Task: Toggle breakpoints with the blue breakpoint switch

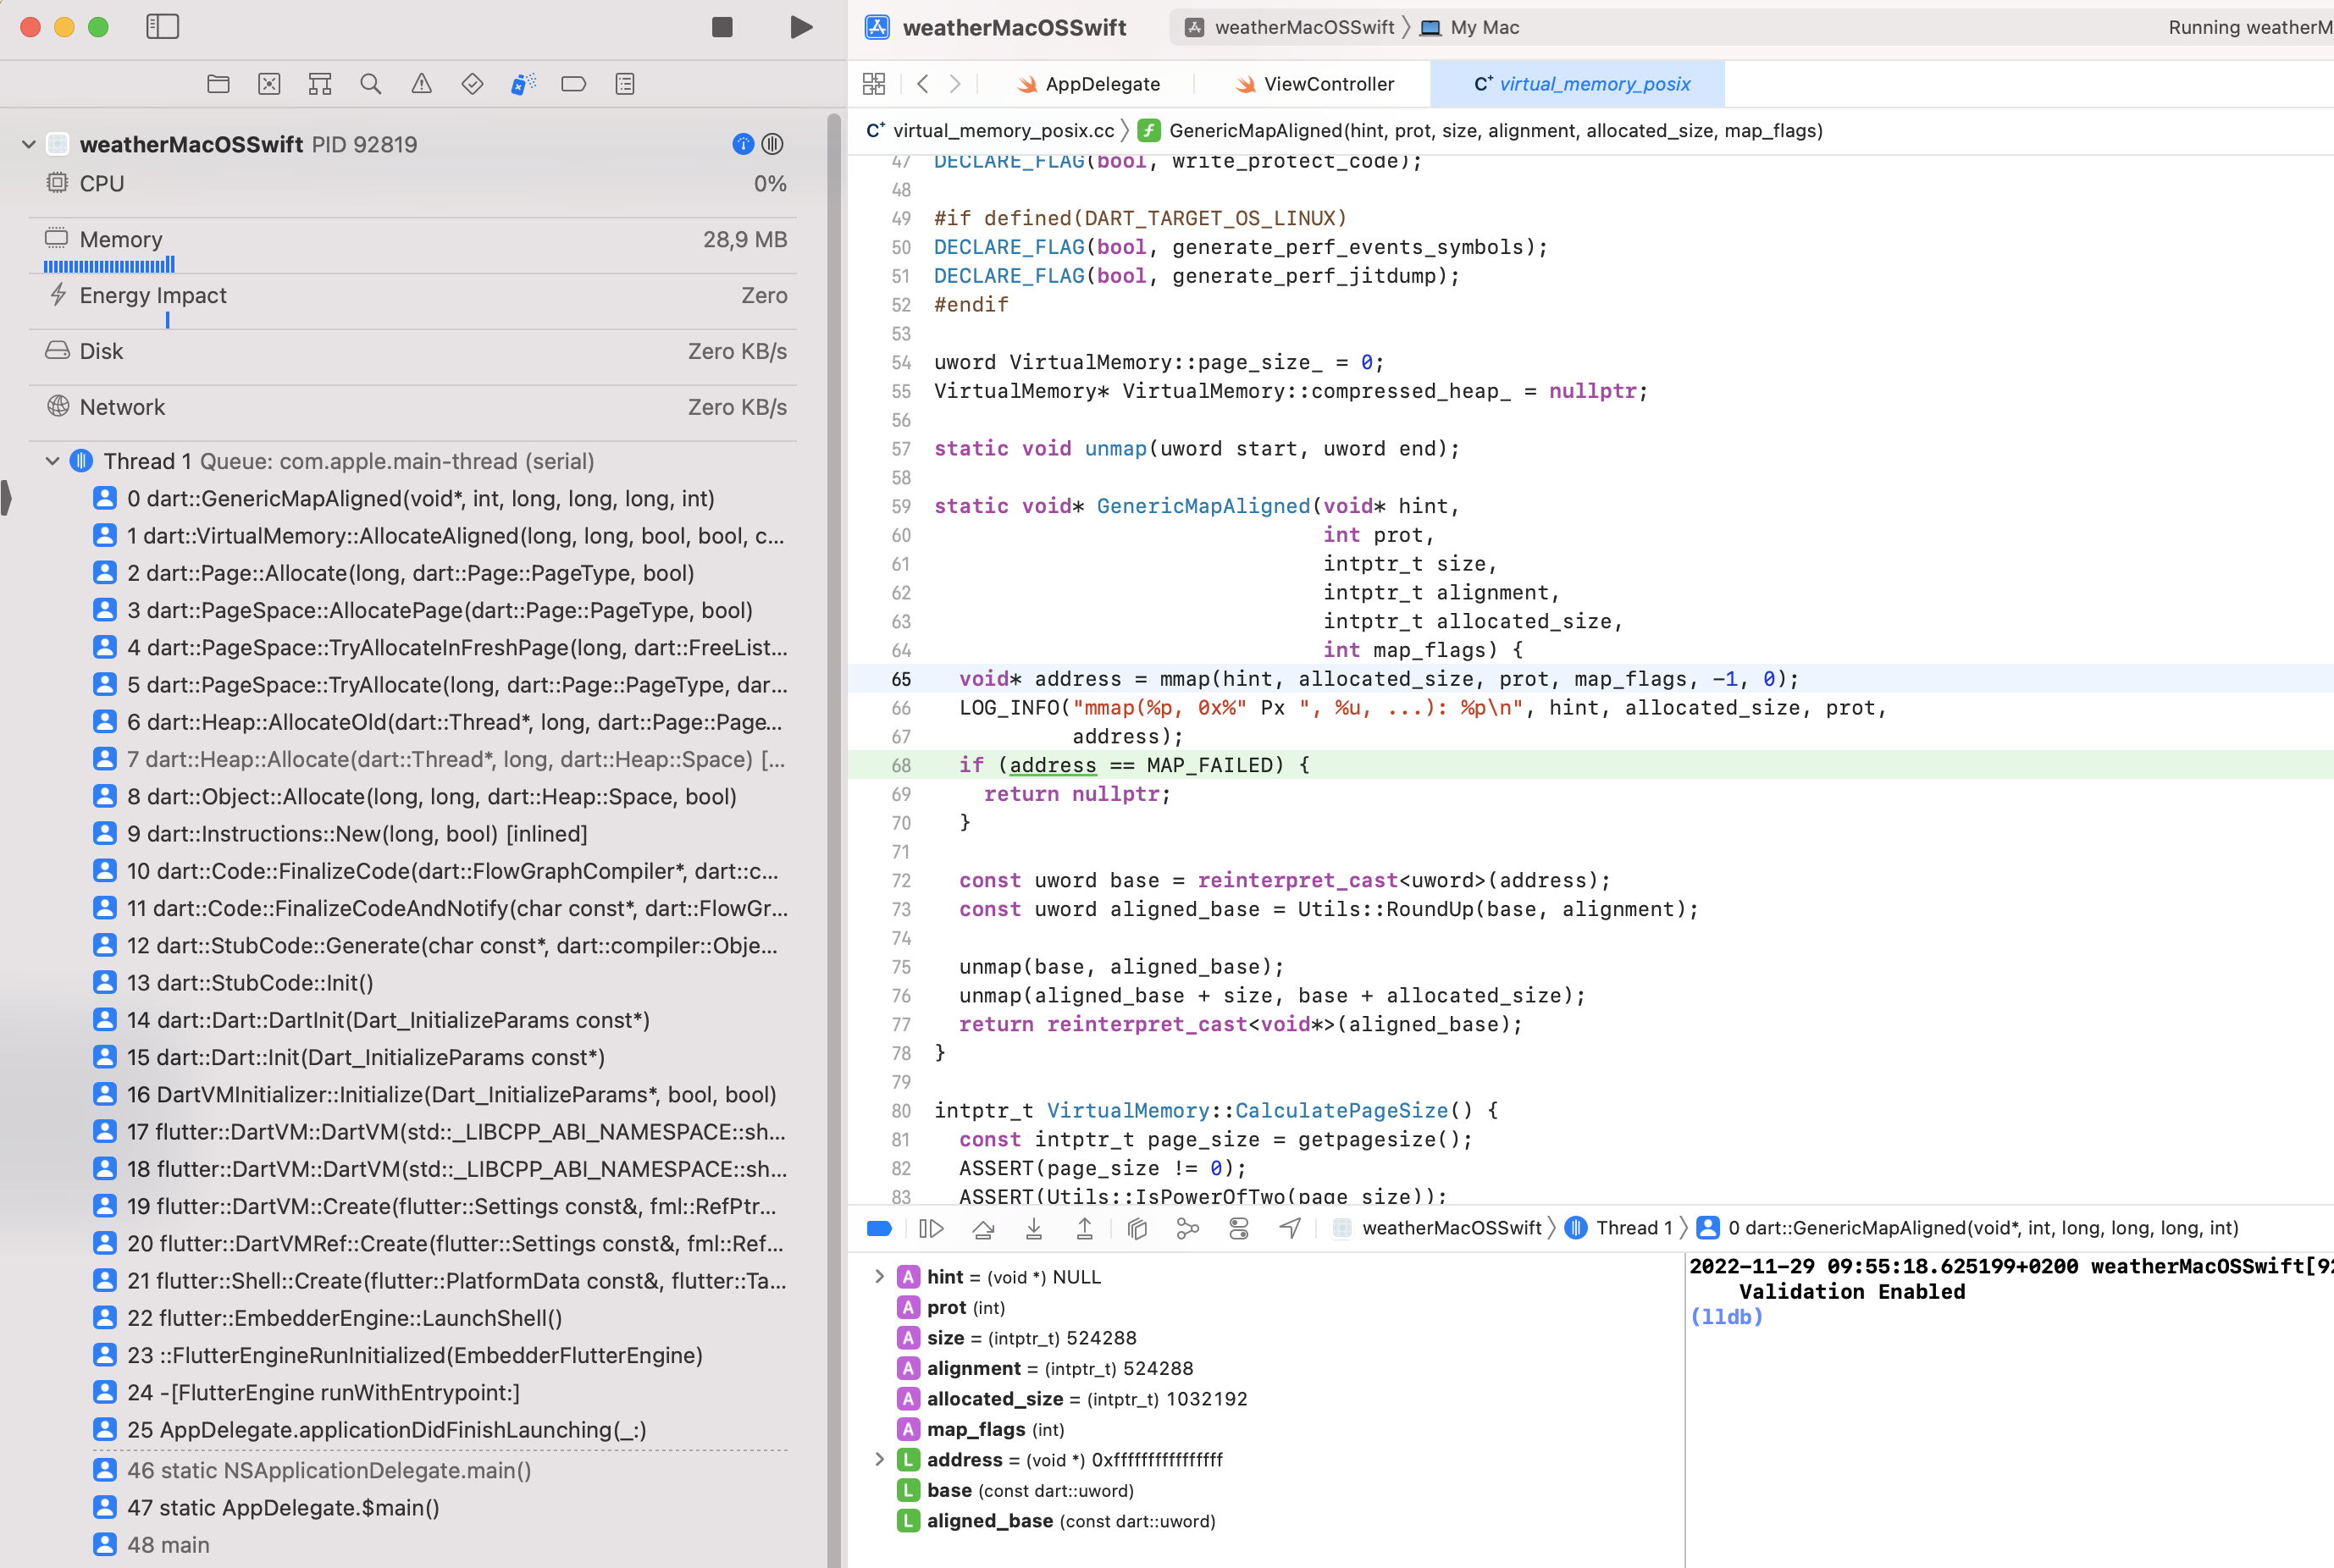Action: 879,1228
